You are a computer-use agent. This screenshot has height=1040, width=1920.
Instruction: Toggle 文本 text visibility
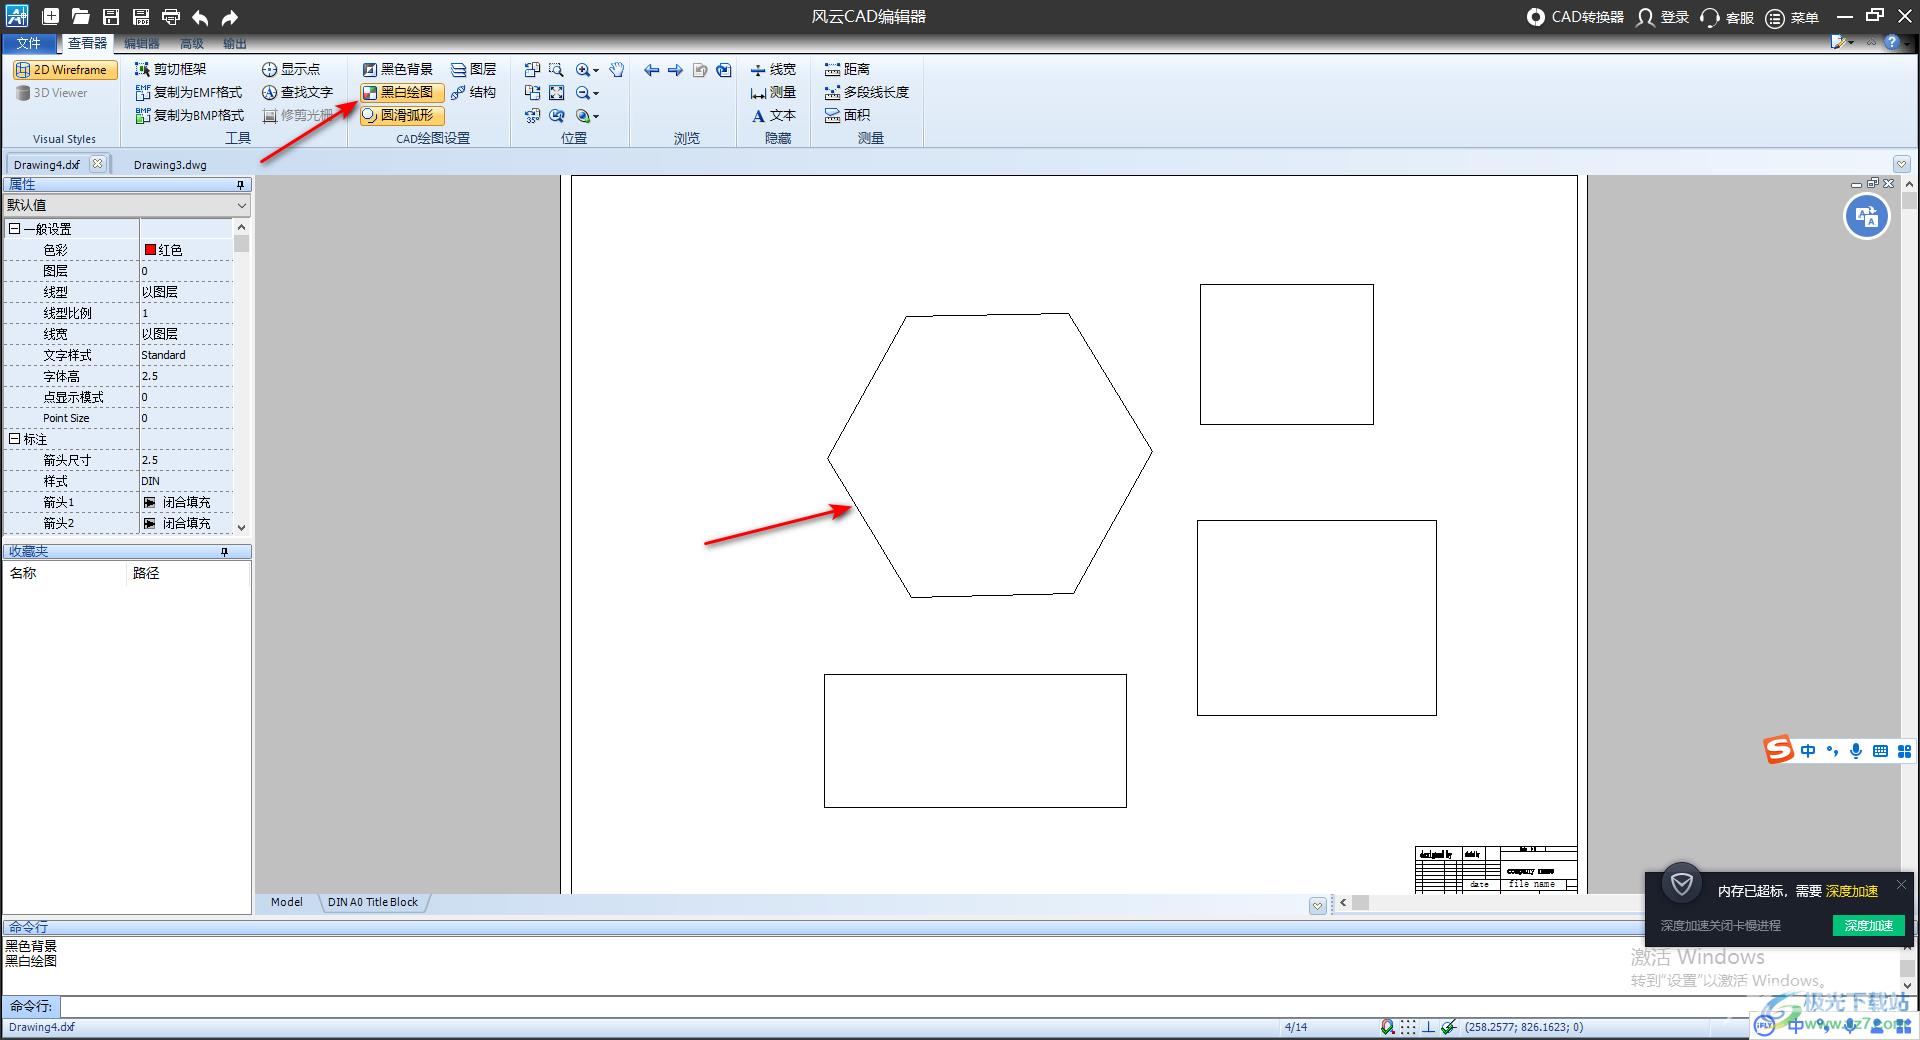tap(773, 115)
